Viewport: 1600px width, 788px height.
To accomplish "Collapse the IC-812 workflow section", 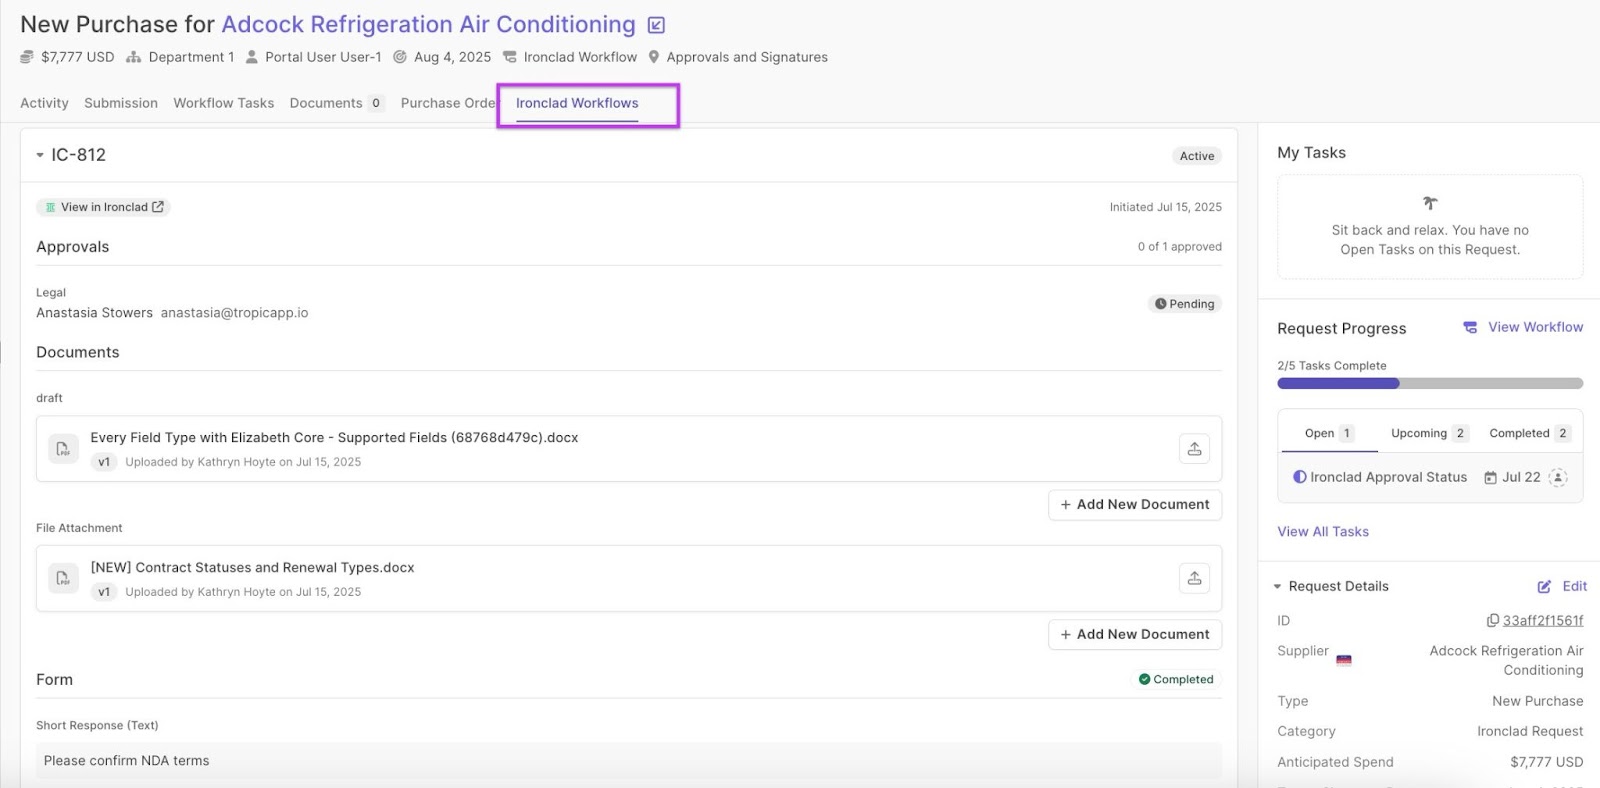I will click(x=40, y=155).
